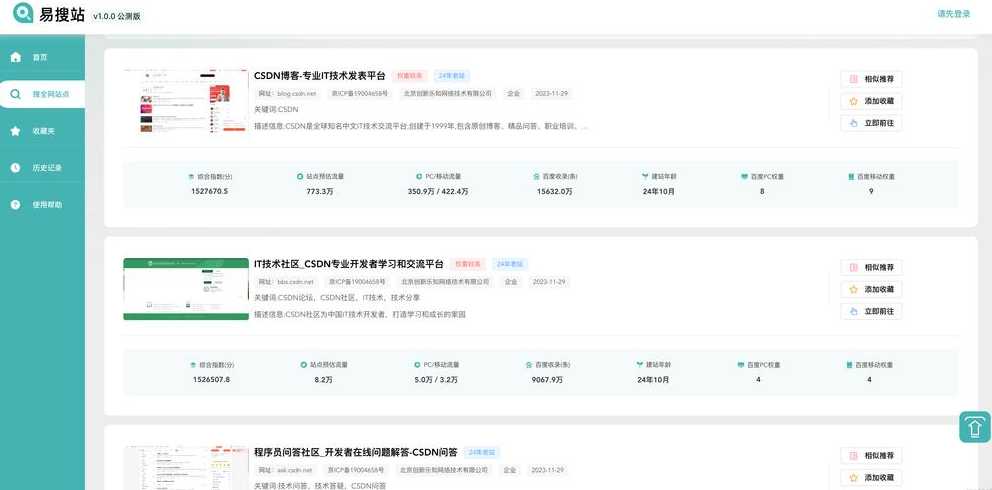Open 收藏夹 with the star icon
Screen dimensions: 992x490
(16, 131)
